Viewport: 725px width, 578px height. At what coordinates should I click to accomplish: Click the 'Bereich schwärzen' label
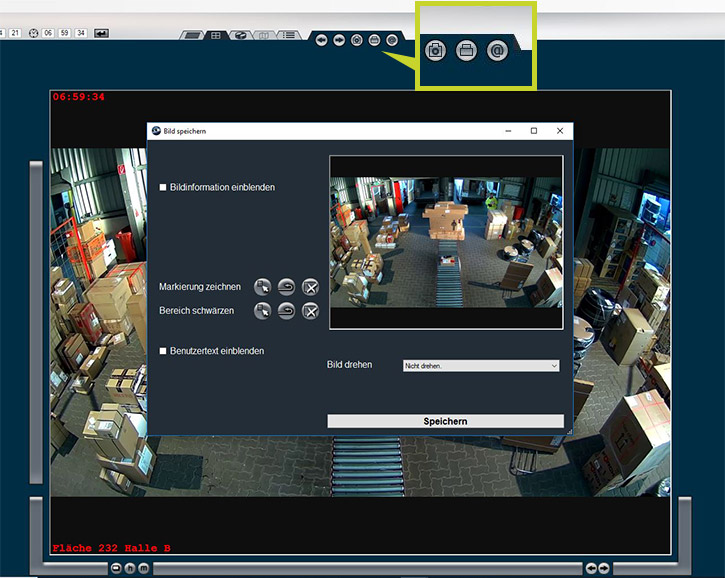click(197, 311)
